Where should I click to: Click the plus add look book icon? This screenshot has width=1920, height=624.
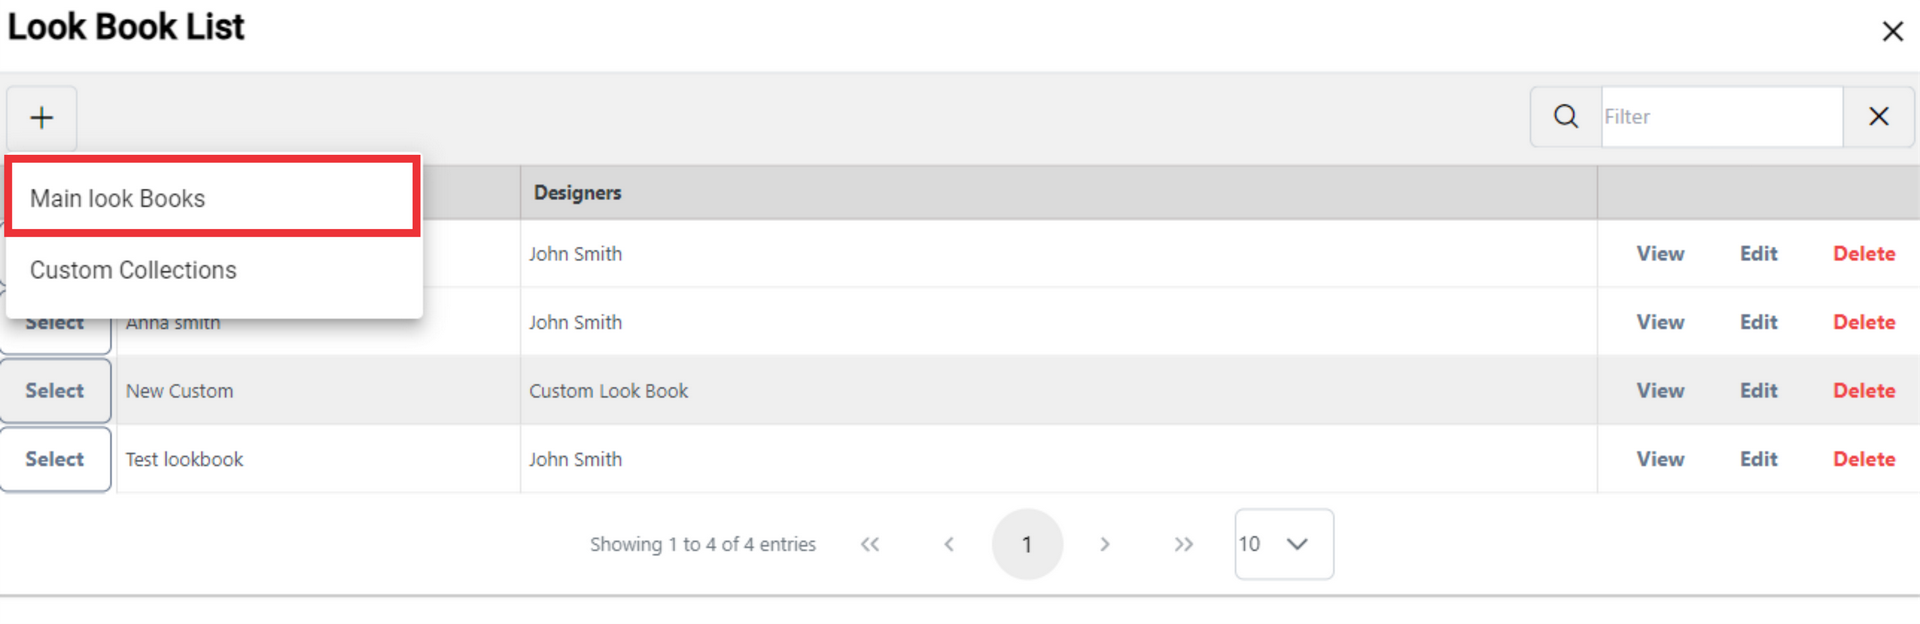click(42, 118)
